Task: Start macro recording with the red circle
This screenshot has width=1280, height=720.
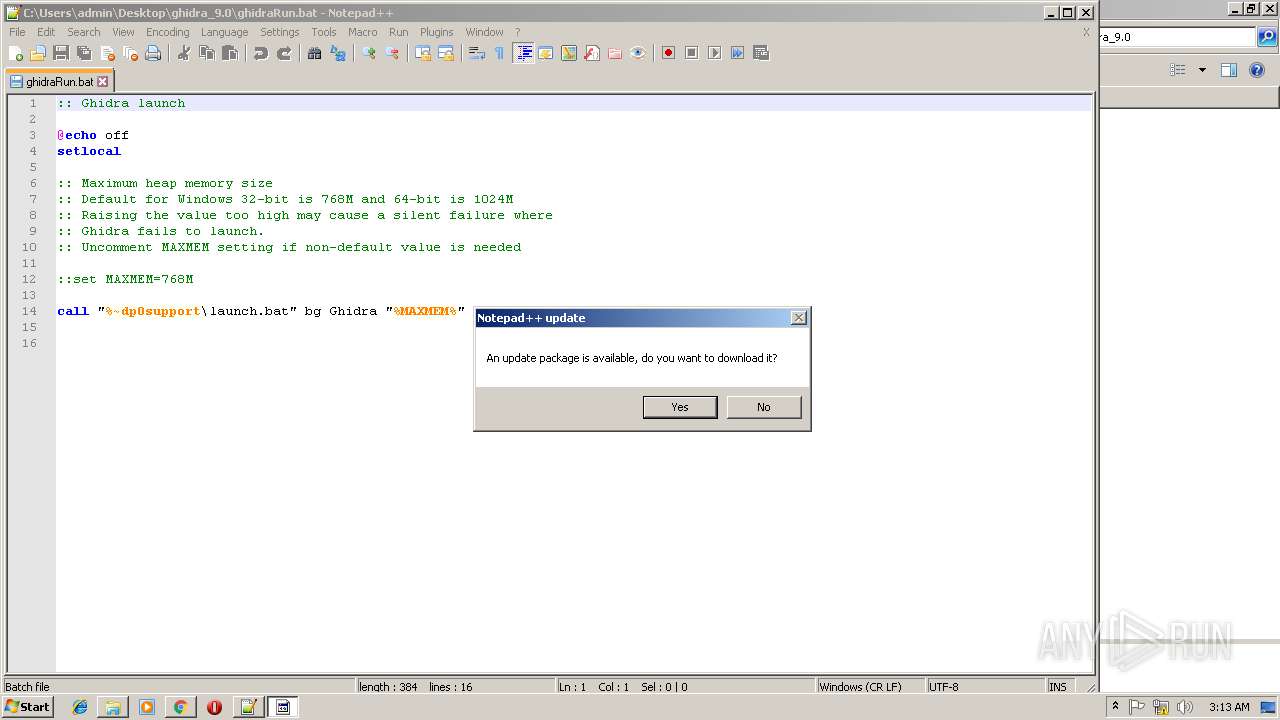Action: (669, 53)
